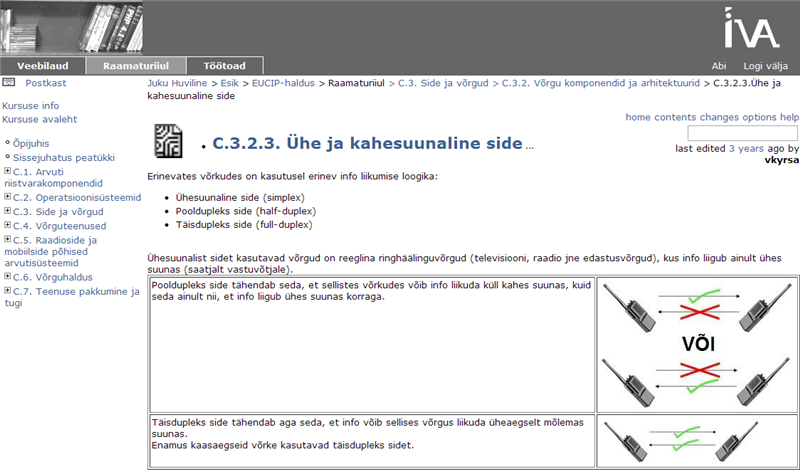Click 'Pooldupleks side (half-duplex)' list item
Screen dimensions: 800x476
[x=246, y=211]
